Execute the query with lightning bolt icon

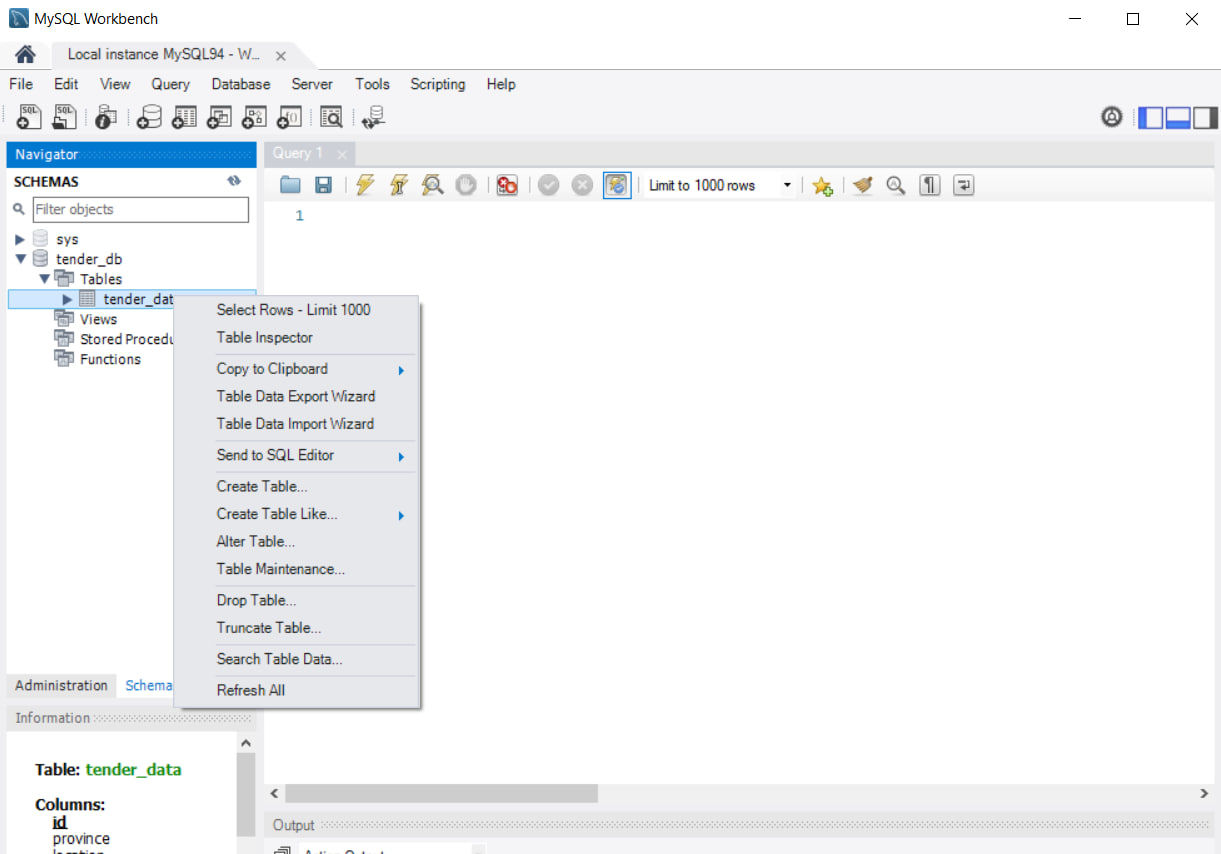tap(365, 185)
